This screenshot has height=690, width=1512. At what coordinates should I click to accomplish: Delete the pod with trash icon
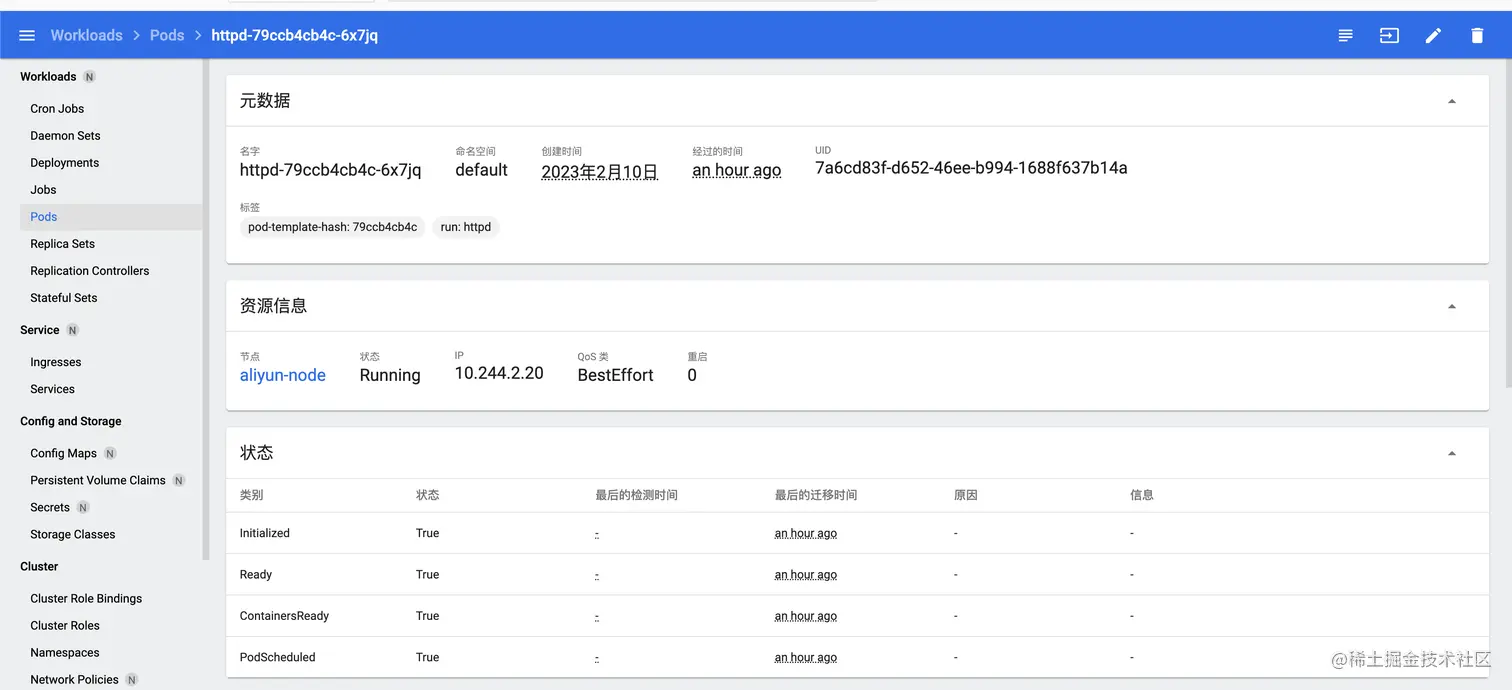tap(1477, 35)
